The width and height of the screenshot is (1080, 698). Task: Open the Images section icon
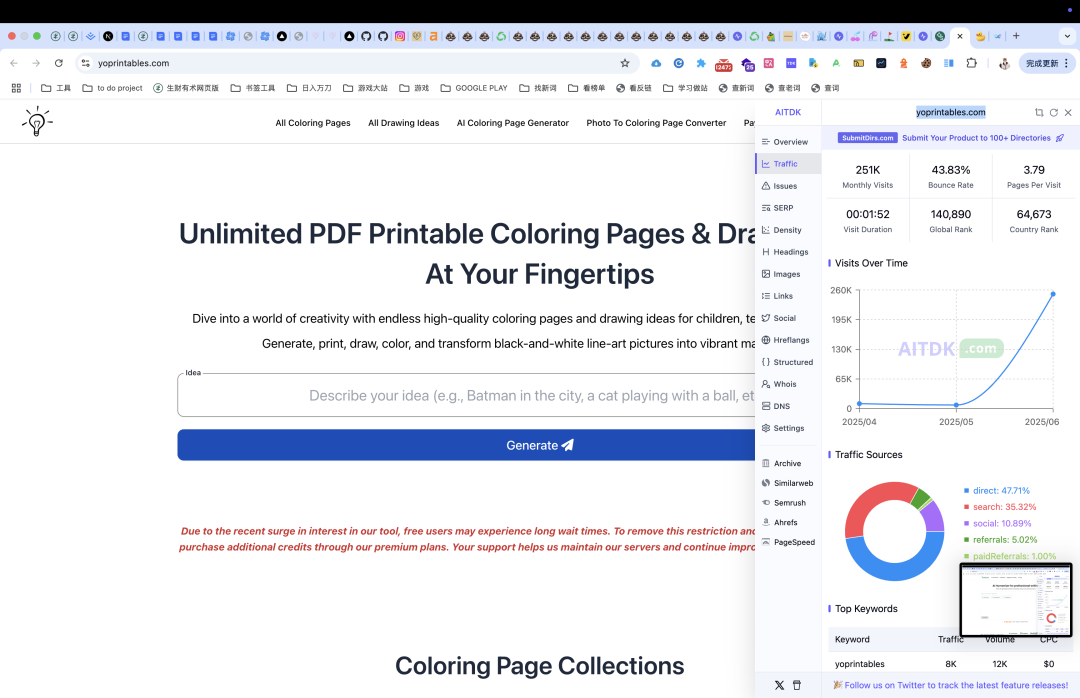(x=766, y=274)
